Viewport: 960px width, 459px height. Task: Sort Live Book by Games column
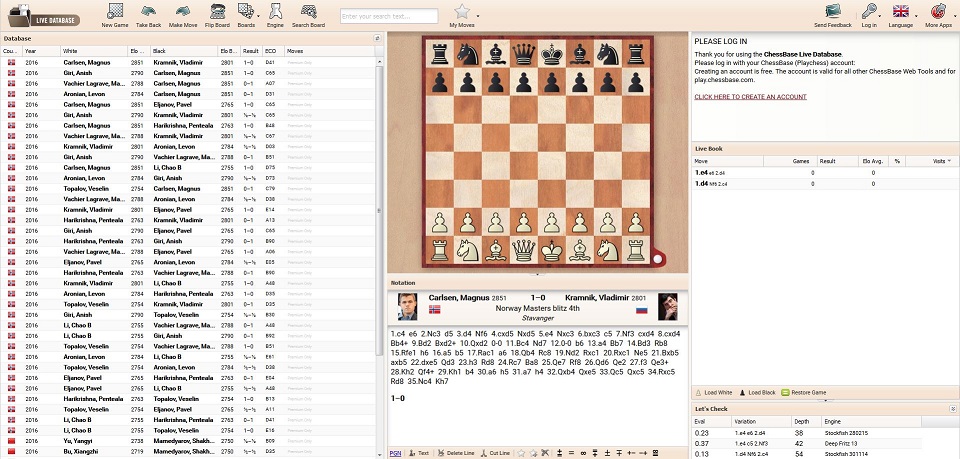pos(790,161)
